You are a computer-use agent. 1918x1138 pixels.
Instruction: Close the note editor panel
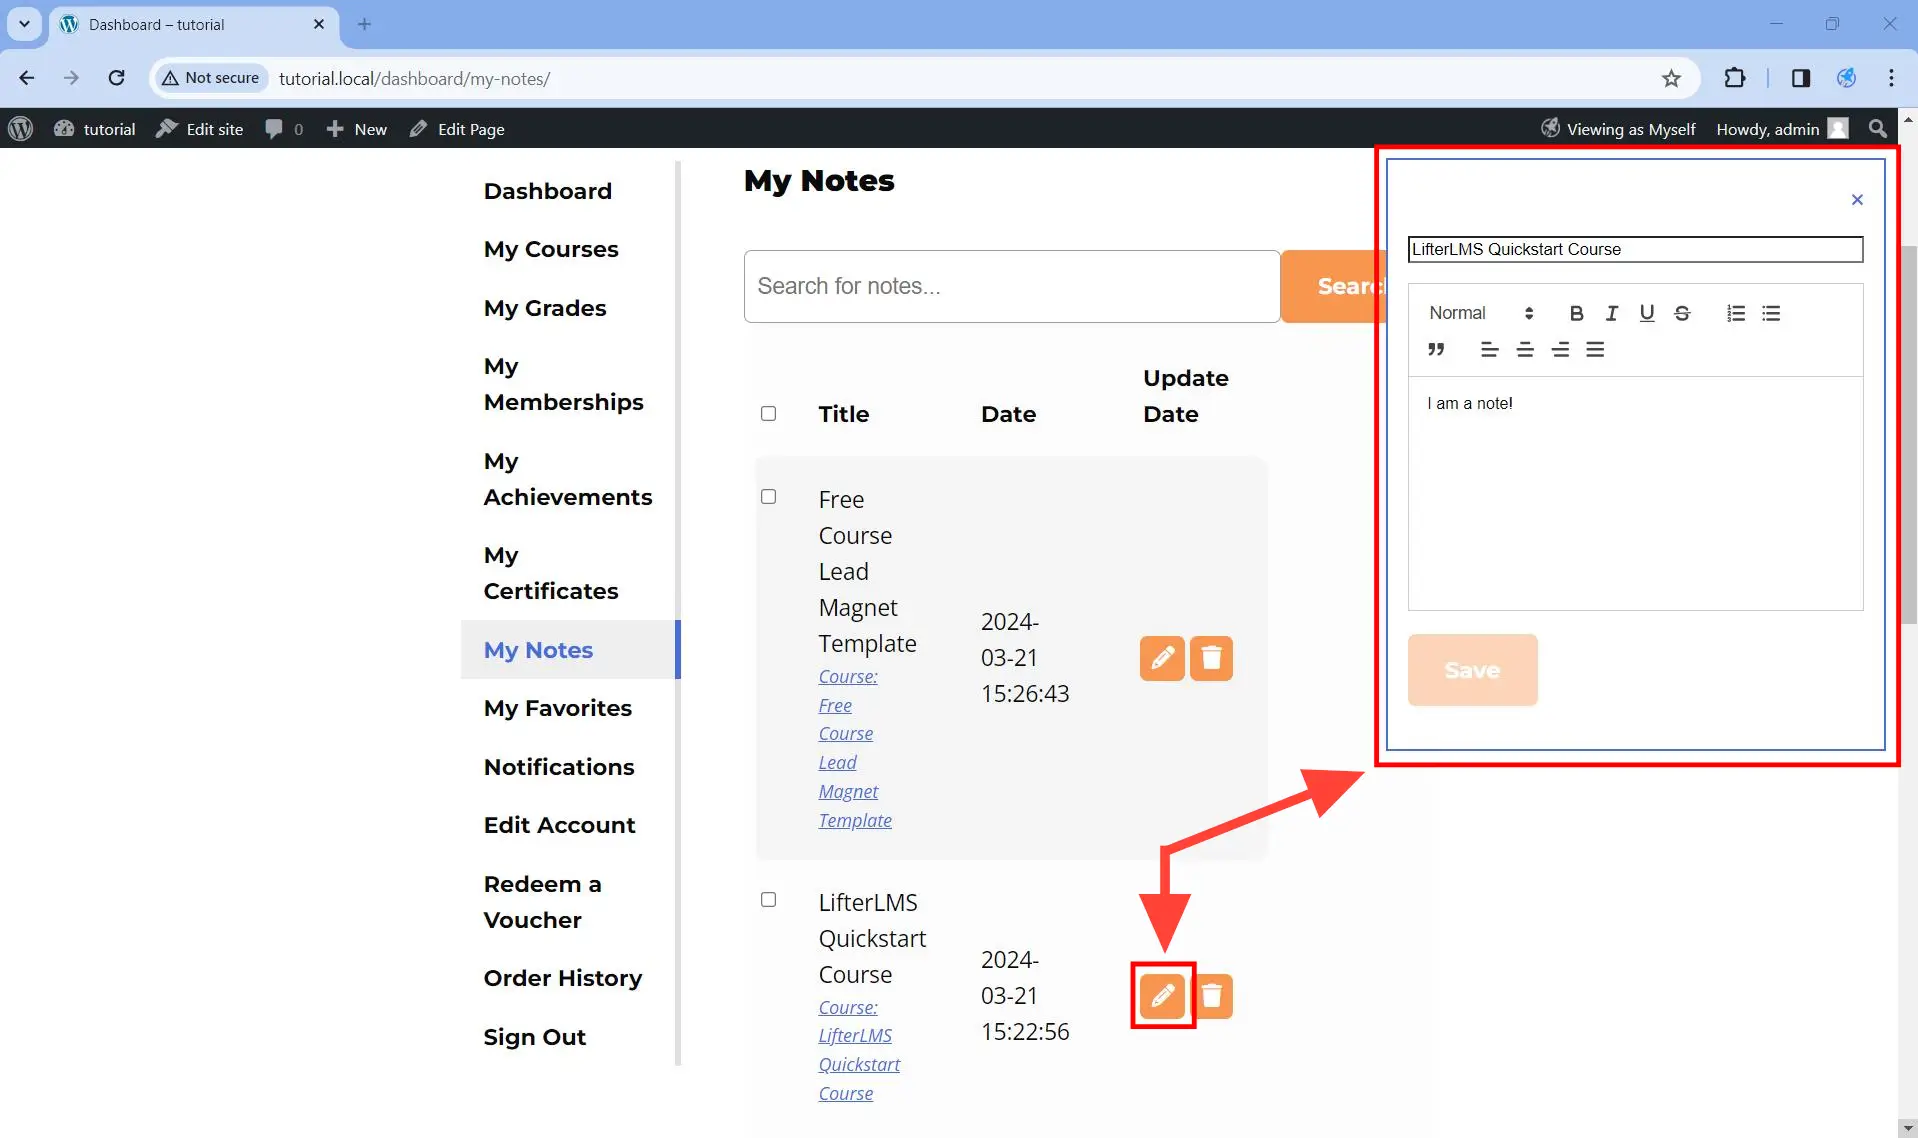(1857, 200)
